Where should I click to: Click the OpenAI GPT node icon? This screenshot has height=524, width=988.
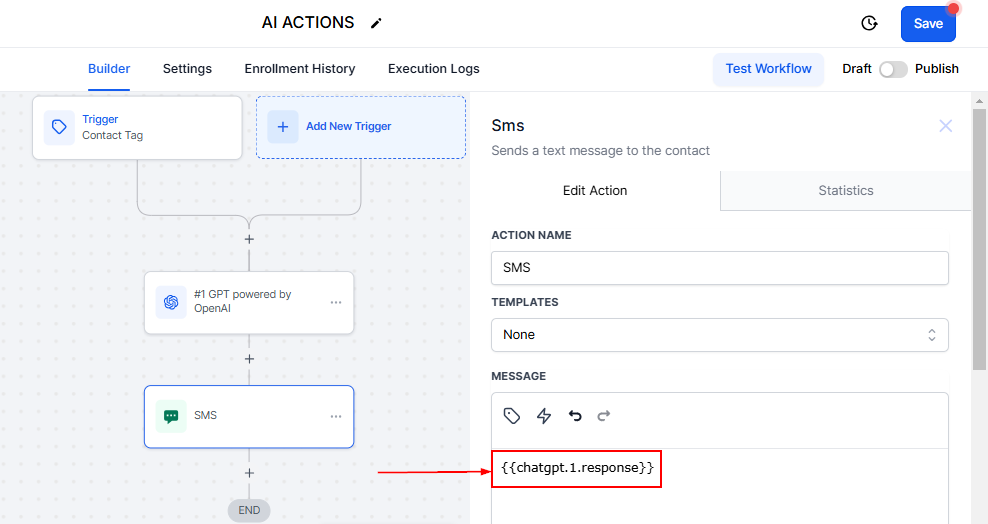[x=171, y=302]
